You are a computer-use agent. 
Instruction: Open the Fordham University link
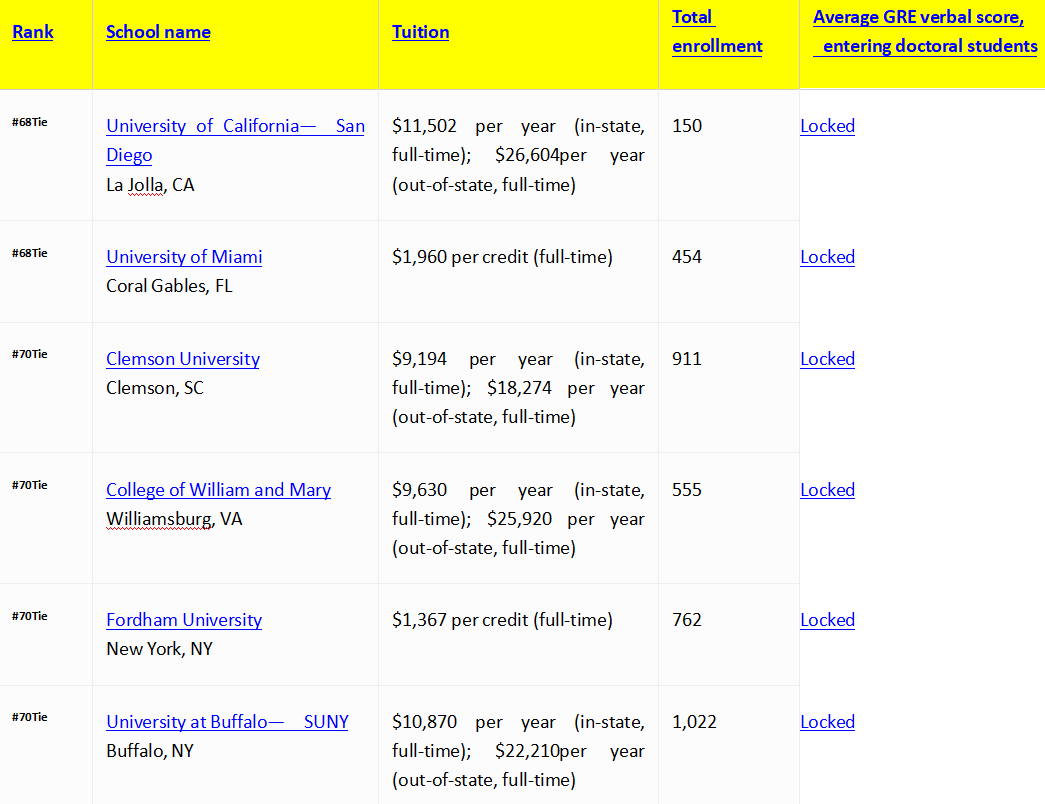click(x=184, y=620)
